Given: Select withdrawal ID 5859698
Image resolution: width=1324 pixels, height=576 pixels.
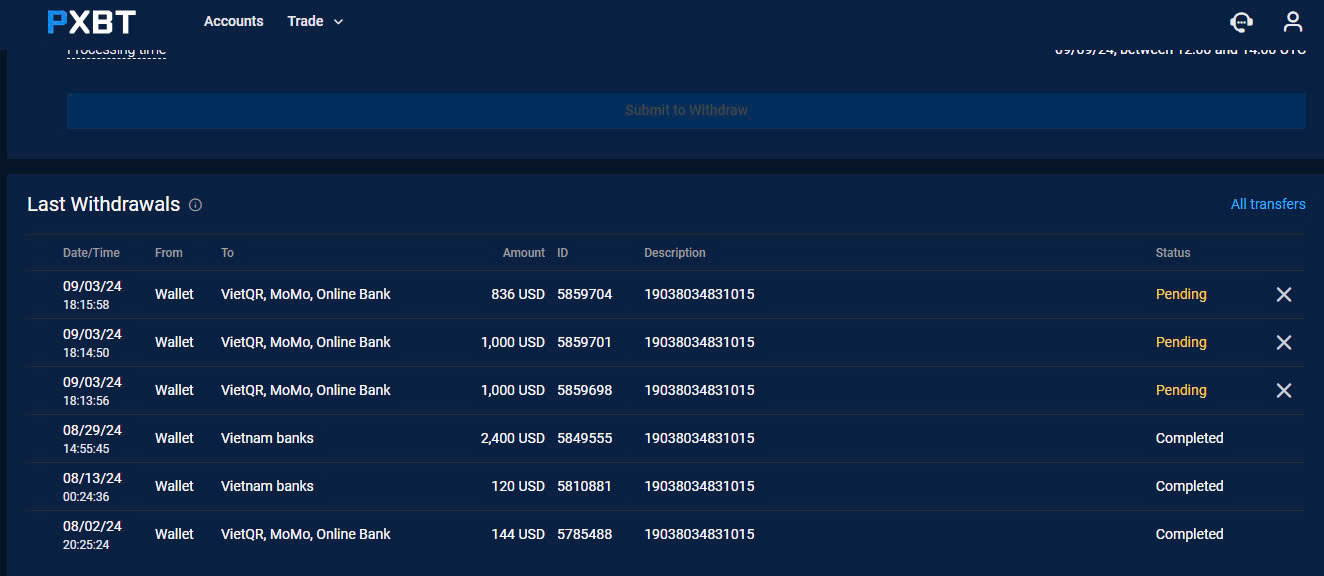Looking at the screenshot, I should pos(584,390).
